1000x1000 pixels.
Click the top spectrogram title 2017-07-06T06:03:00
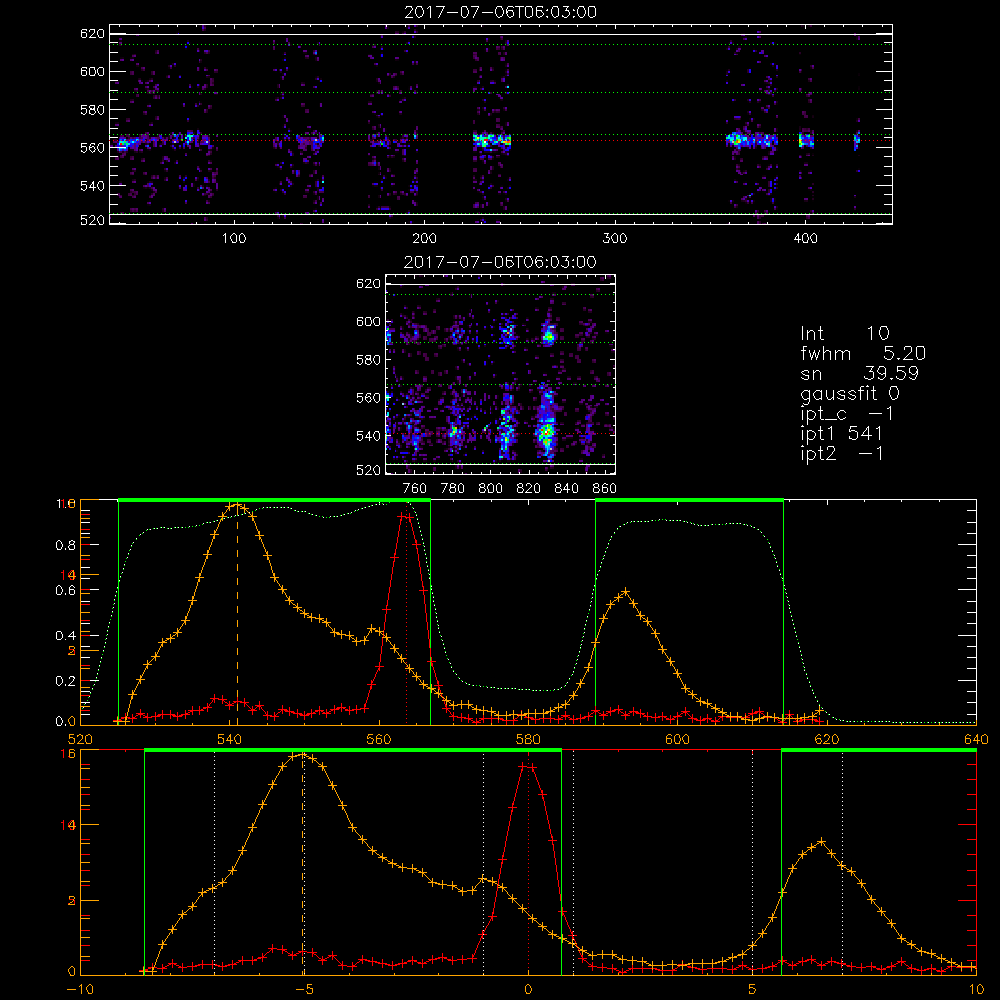pos(501,12)
